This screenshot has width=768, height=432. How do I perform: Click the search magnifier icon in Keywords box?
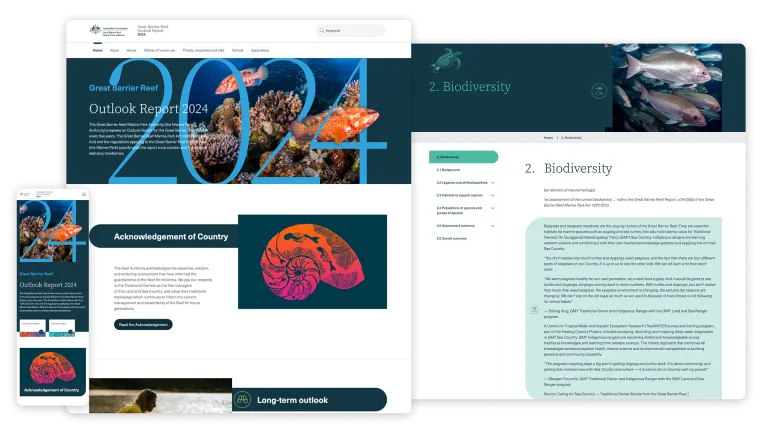322,30
